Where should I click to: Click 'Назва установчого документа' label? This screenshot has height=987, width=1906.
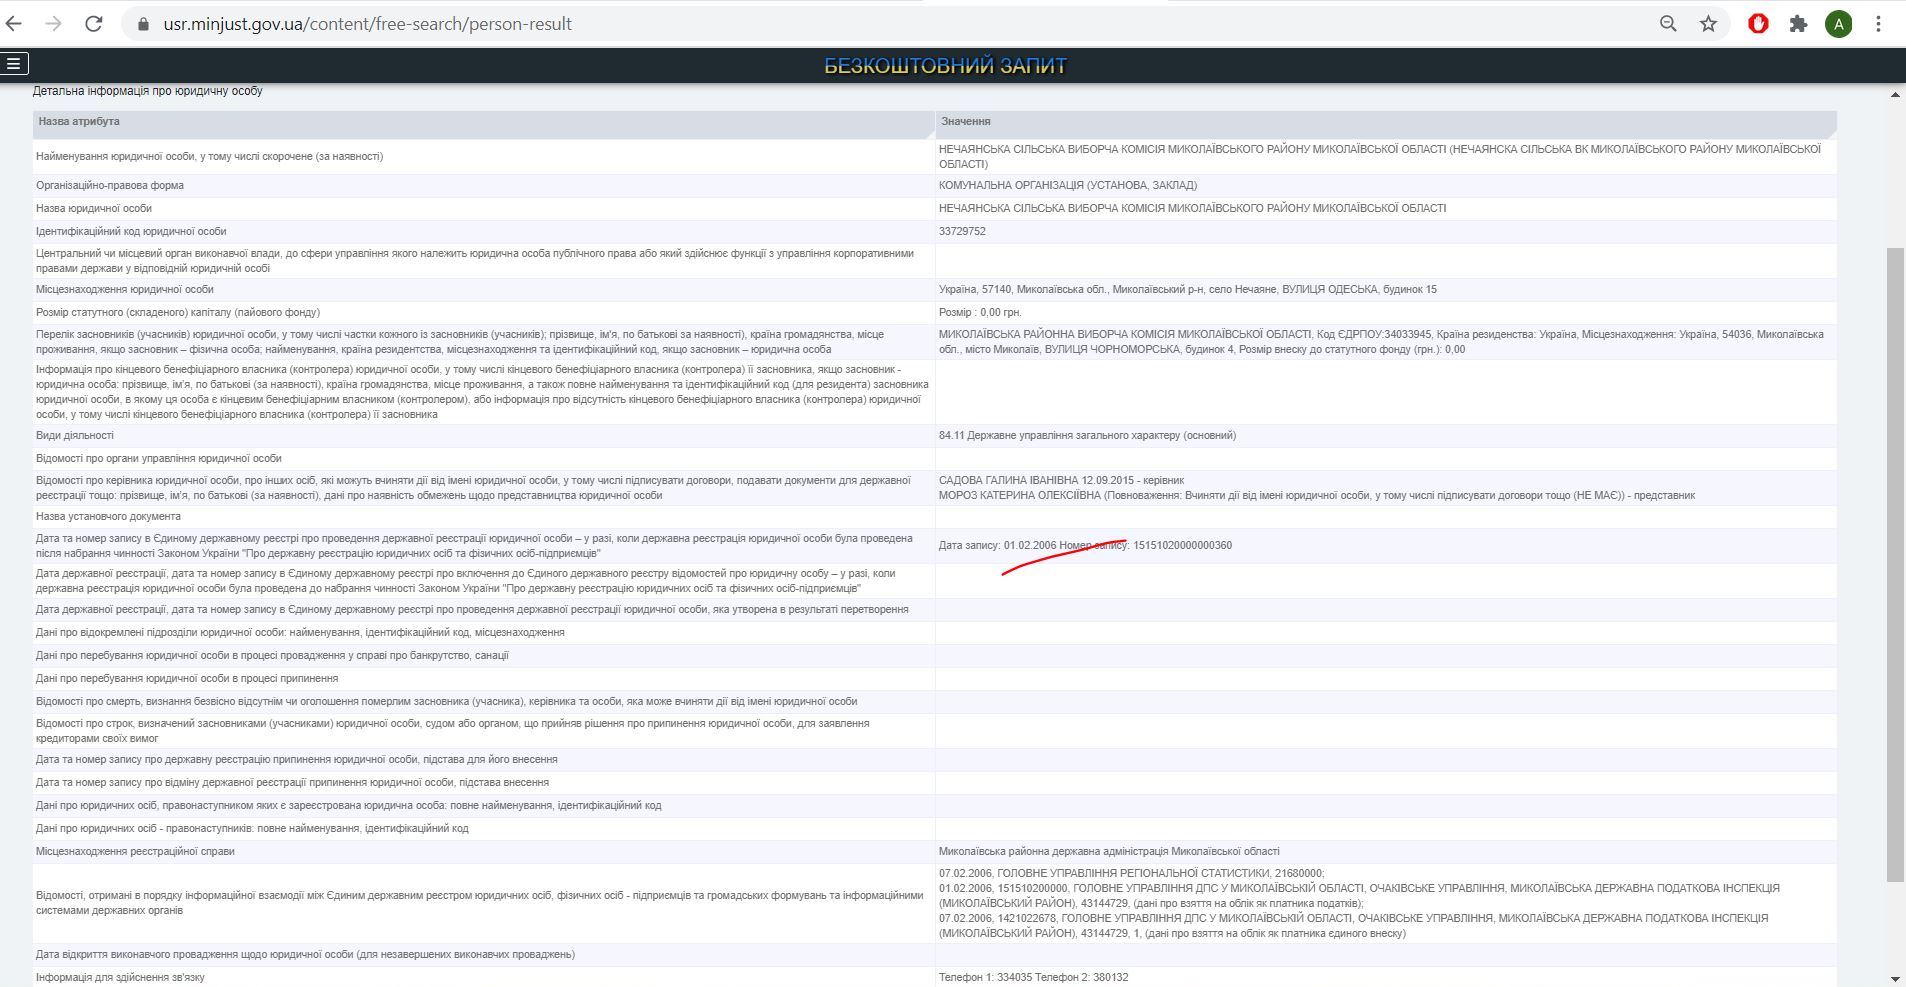tap(108, 516)
